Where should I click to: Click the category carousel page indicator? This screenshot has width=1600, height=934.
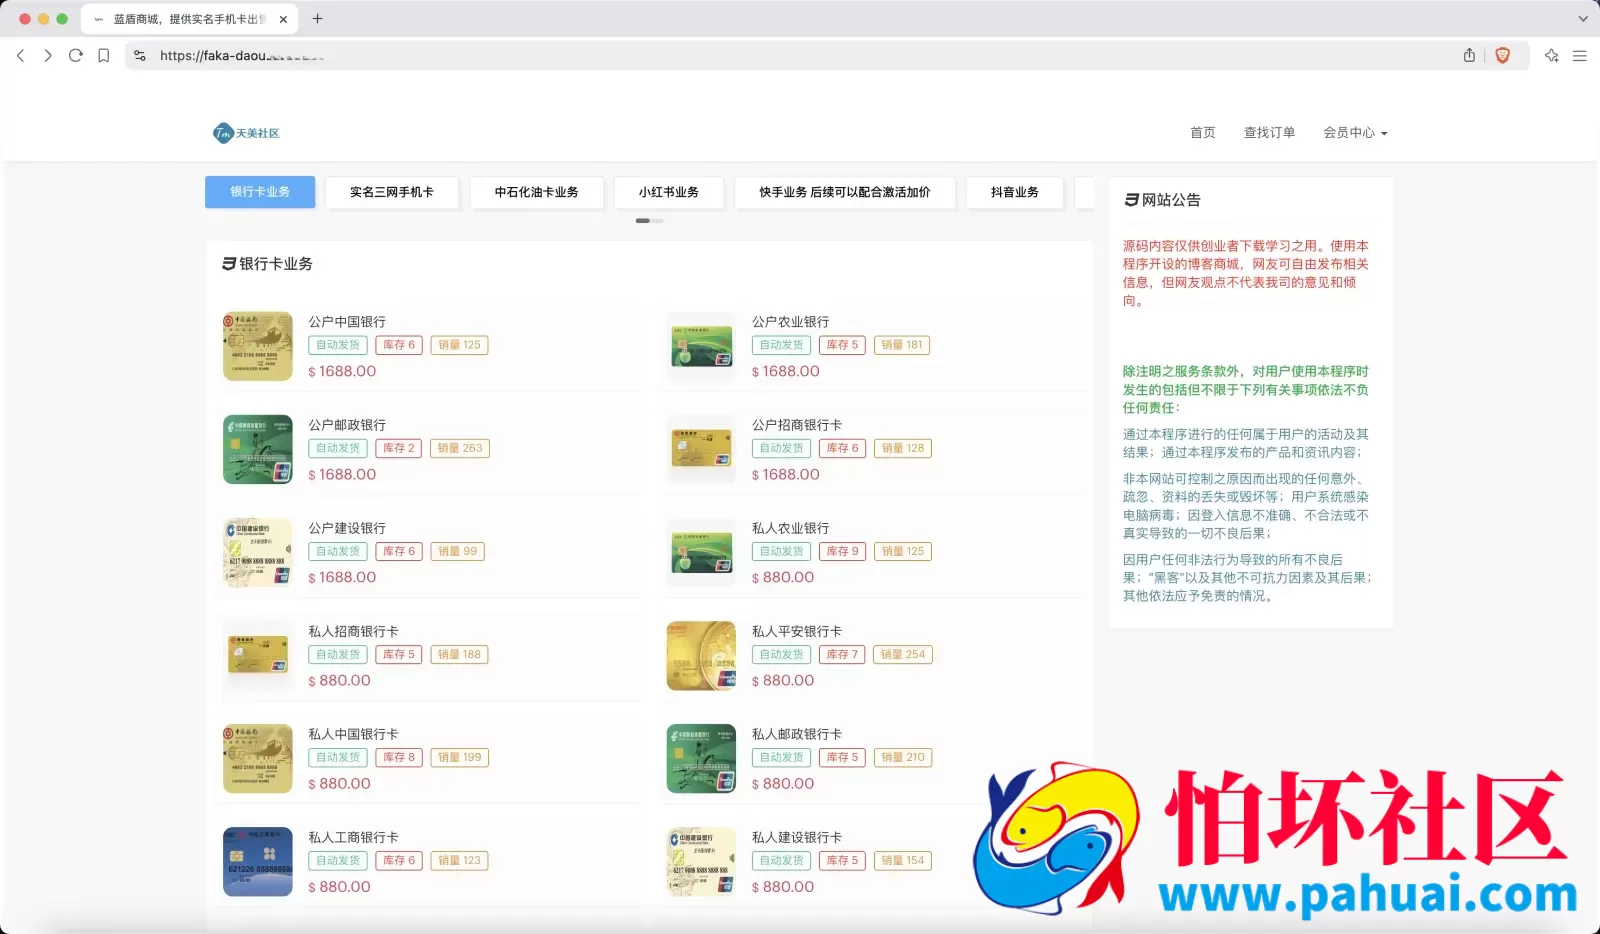coord(649,220)
